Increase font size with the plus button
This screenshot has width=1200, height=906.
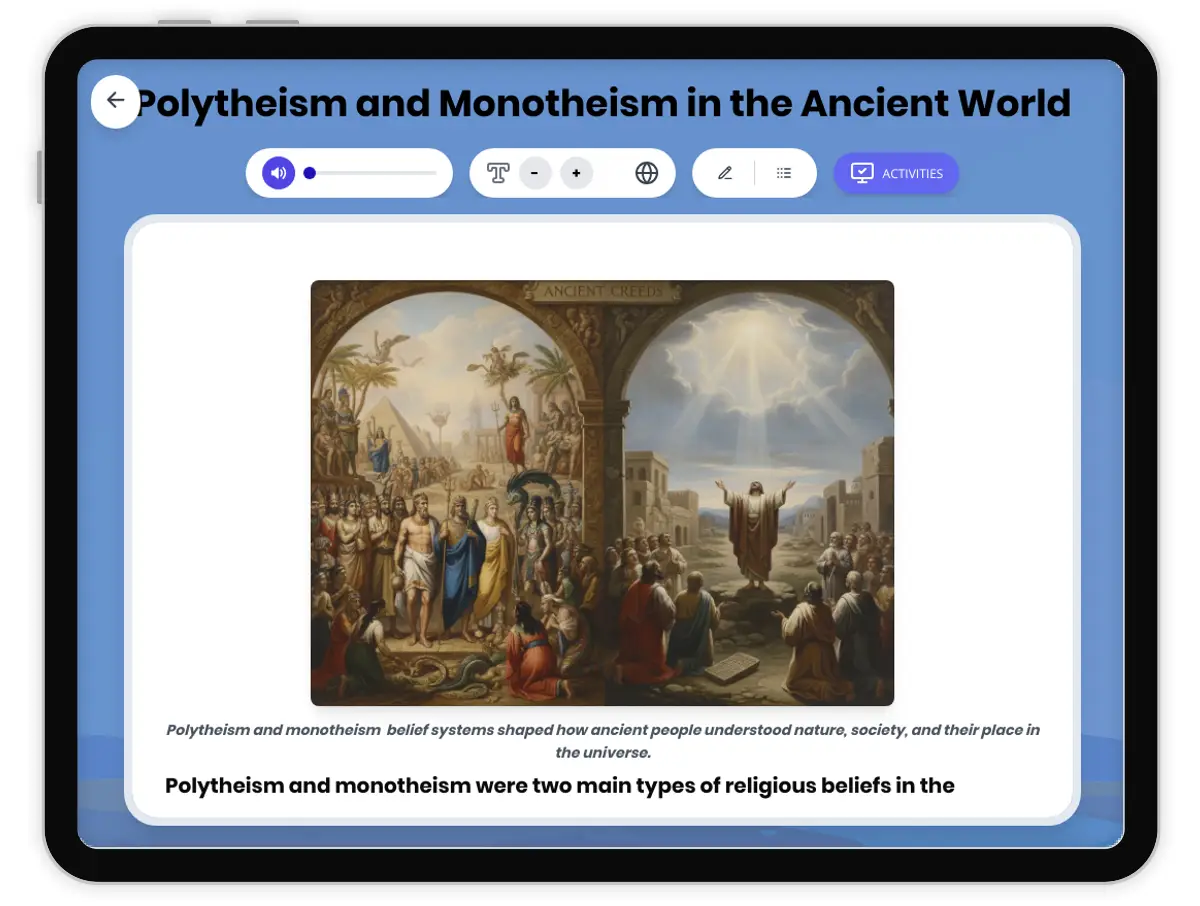coord(576,172)
